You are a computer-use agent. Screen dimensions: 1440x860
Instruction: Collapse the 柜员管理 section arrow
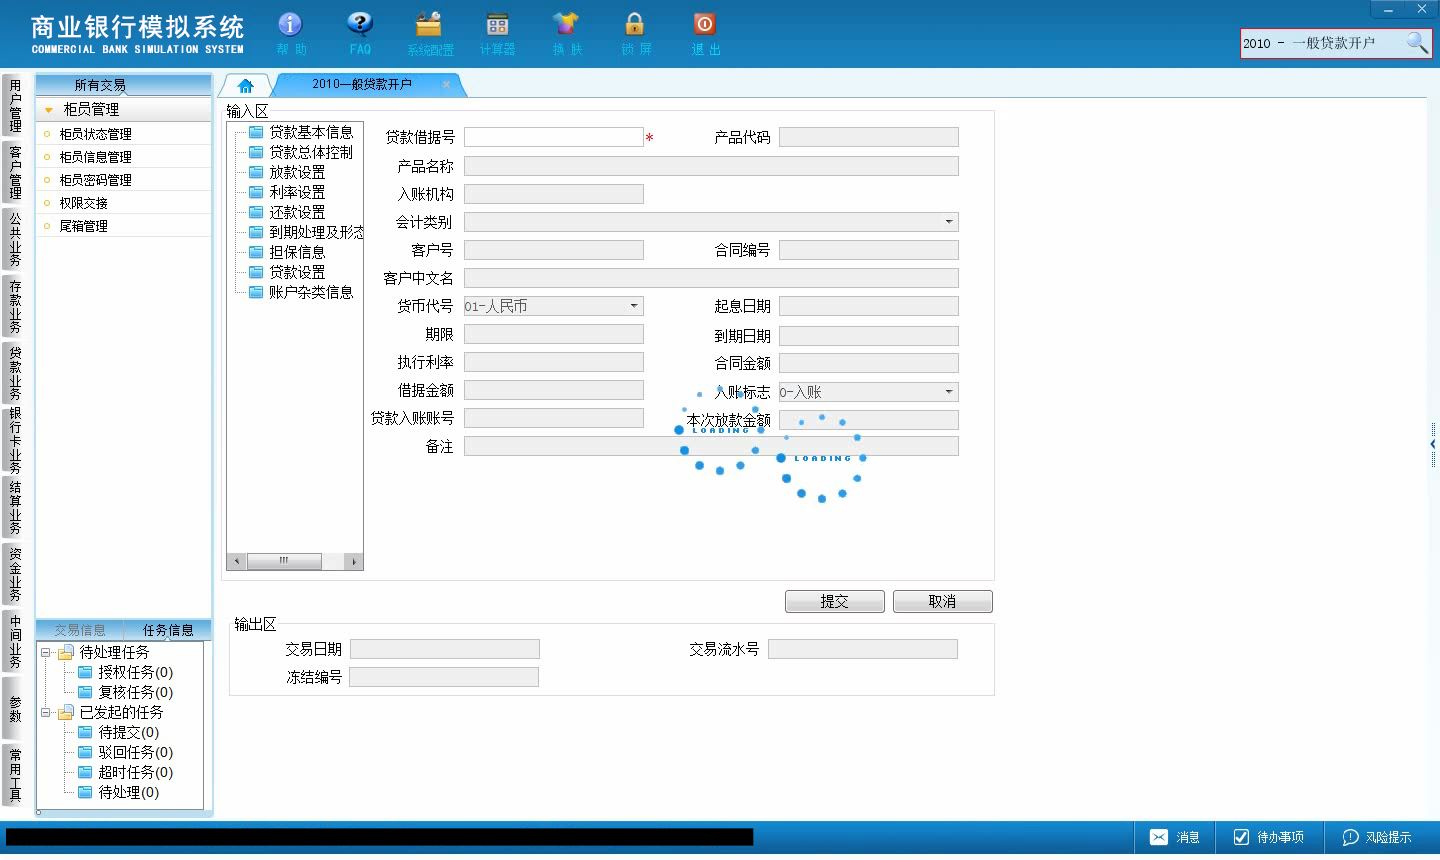click(48, 110)
